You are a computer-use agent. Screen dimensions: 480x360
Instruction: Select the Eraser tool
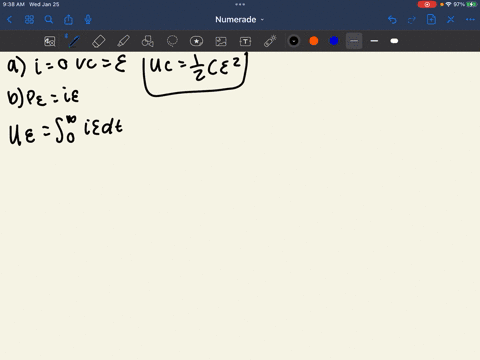click(98, 41)
